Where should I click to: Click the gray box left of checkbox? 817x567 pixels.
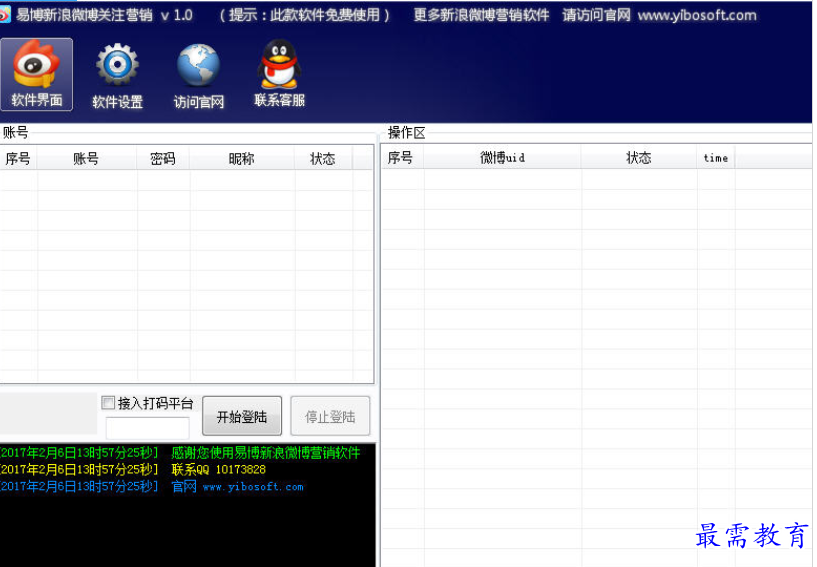tap(48, 413)
